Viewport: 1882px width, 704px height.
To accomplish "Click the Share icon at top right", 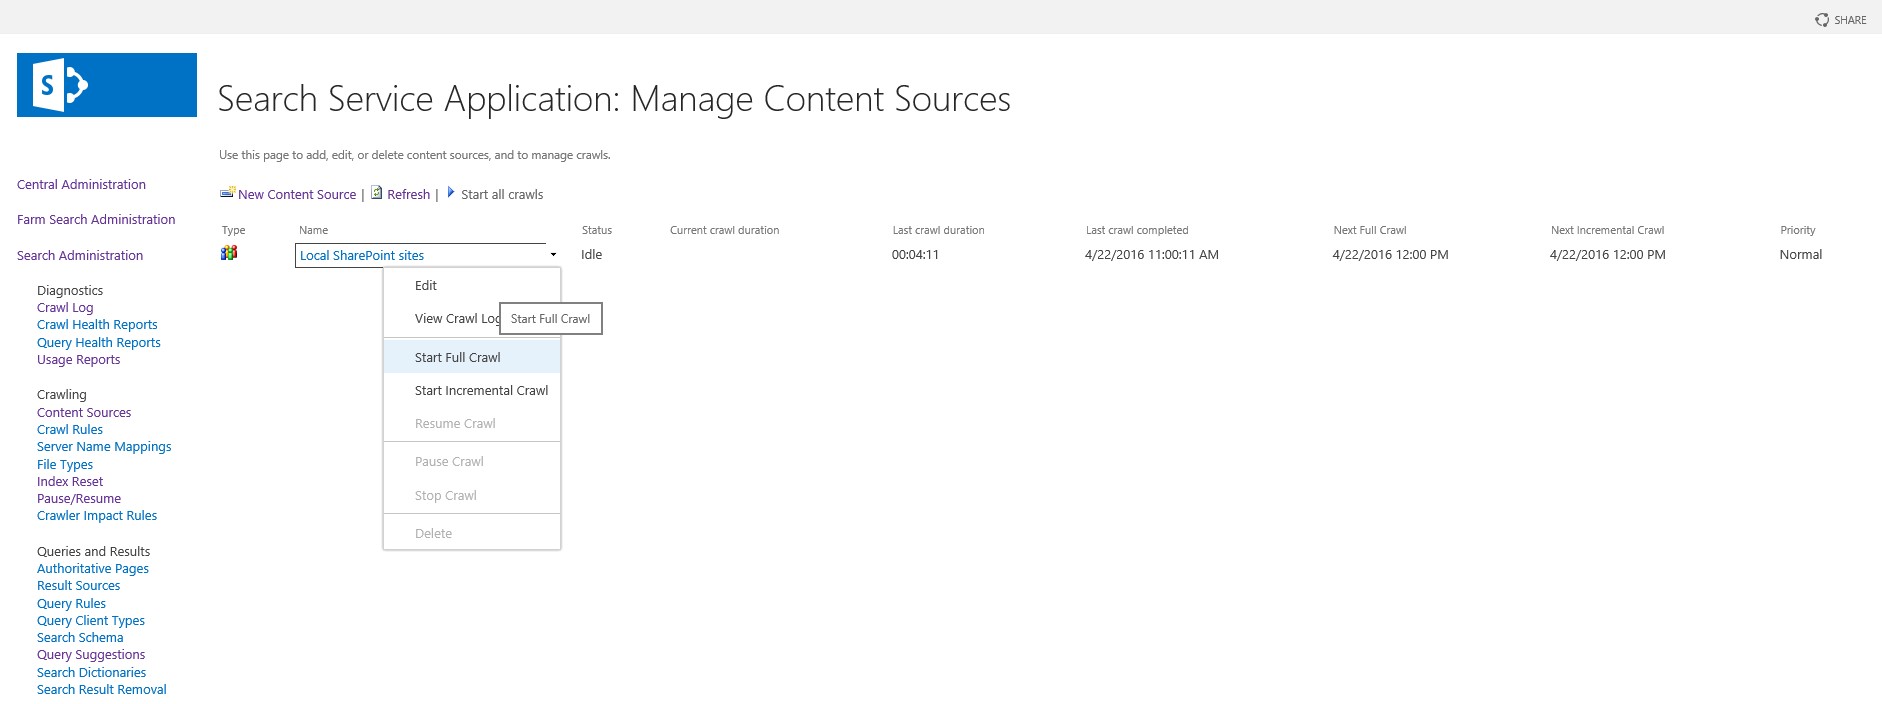I will tap(1822, 20).
